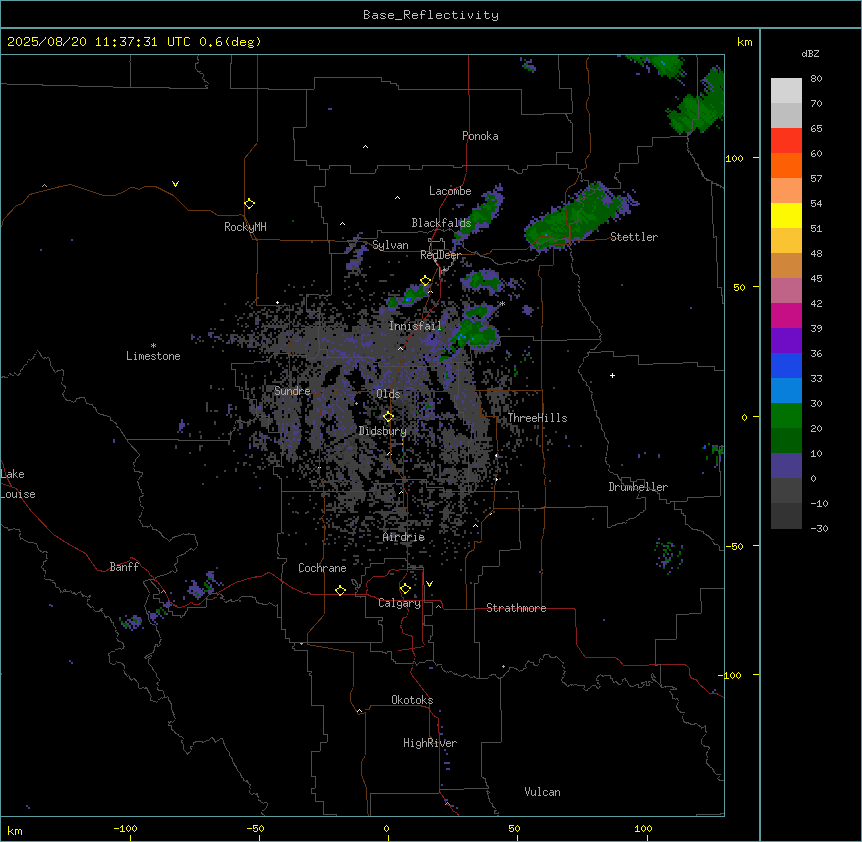The height and width of the screenshot is (842, 862).
Task: Select the RedDeer city label
Action: pos(440,255)
